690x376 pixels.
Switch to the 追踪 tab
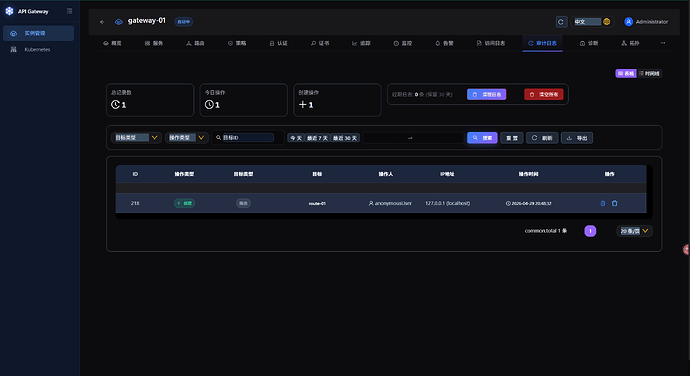pyautogui.click(x=361, y=43)
